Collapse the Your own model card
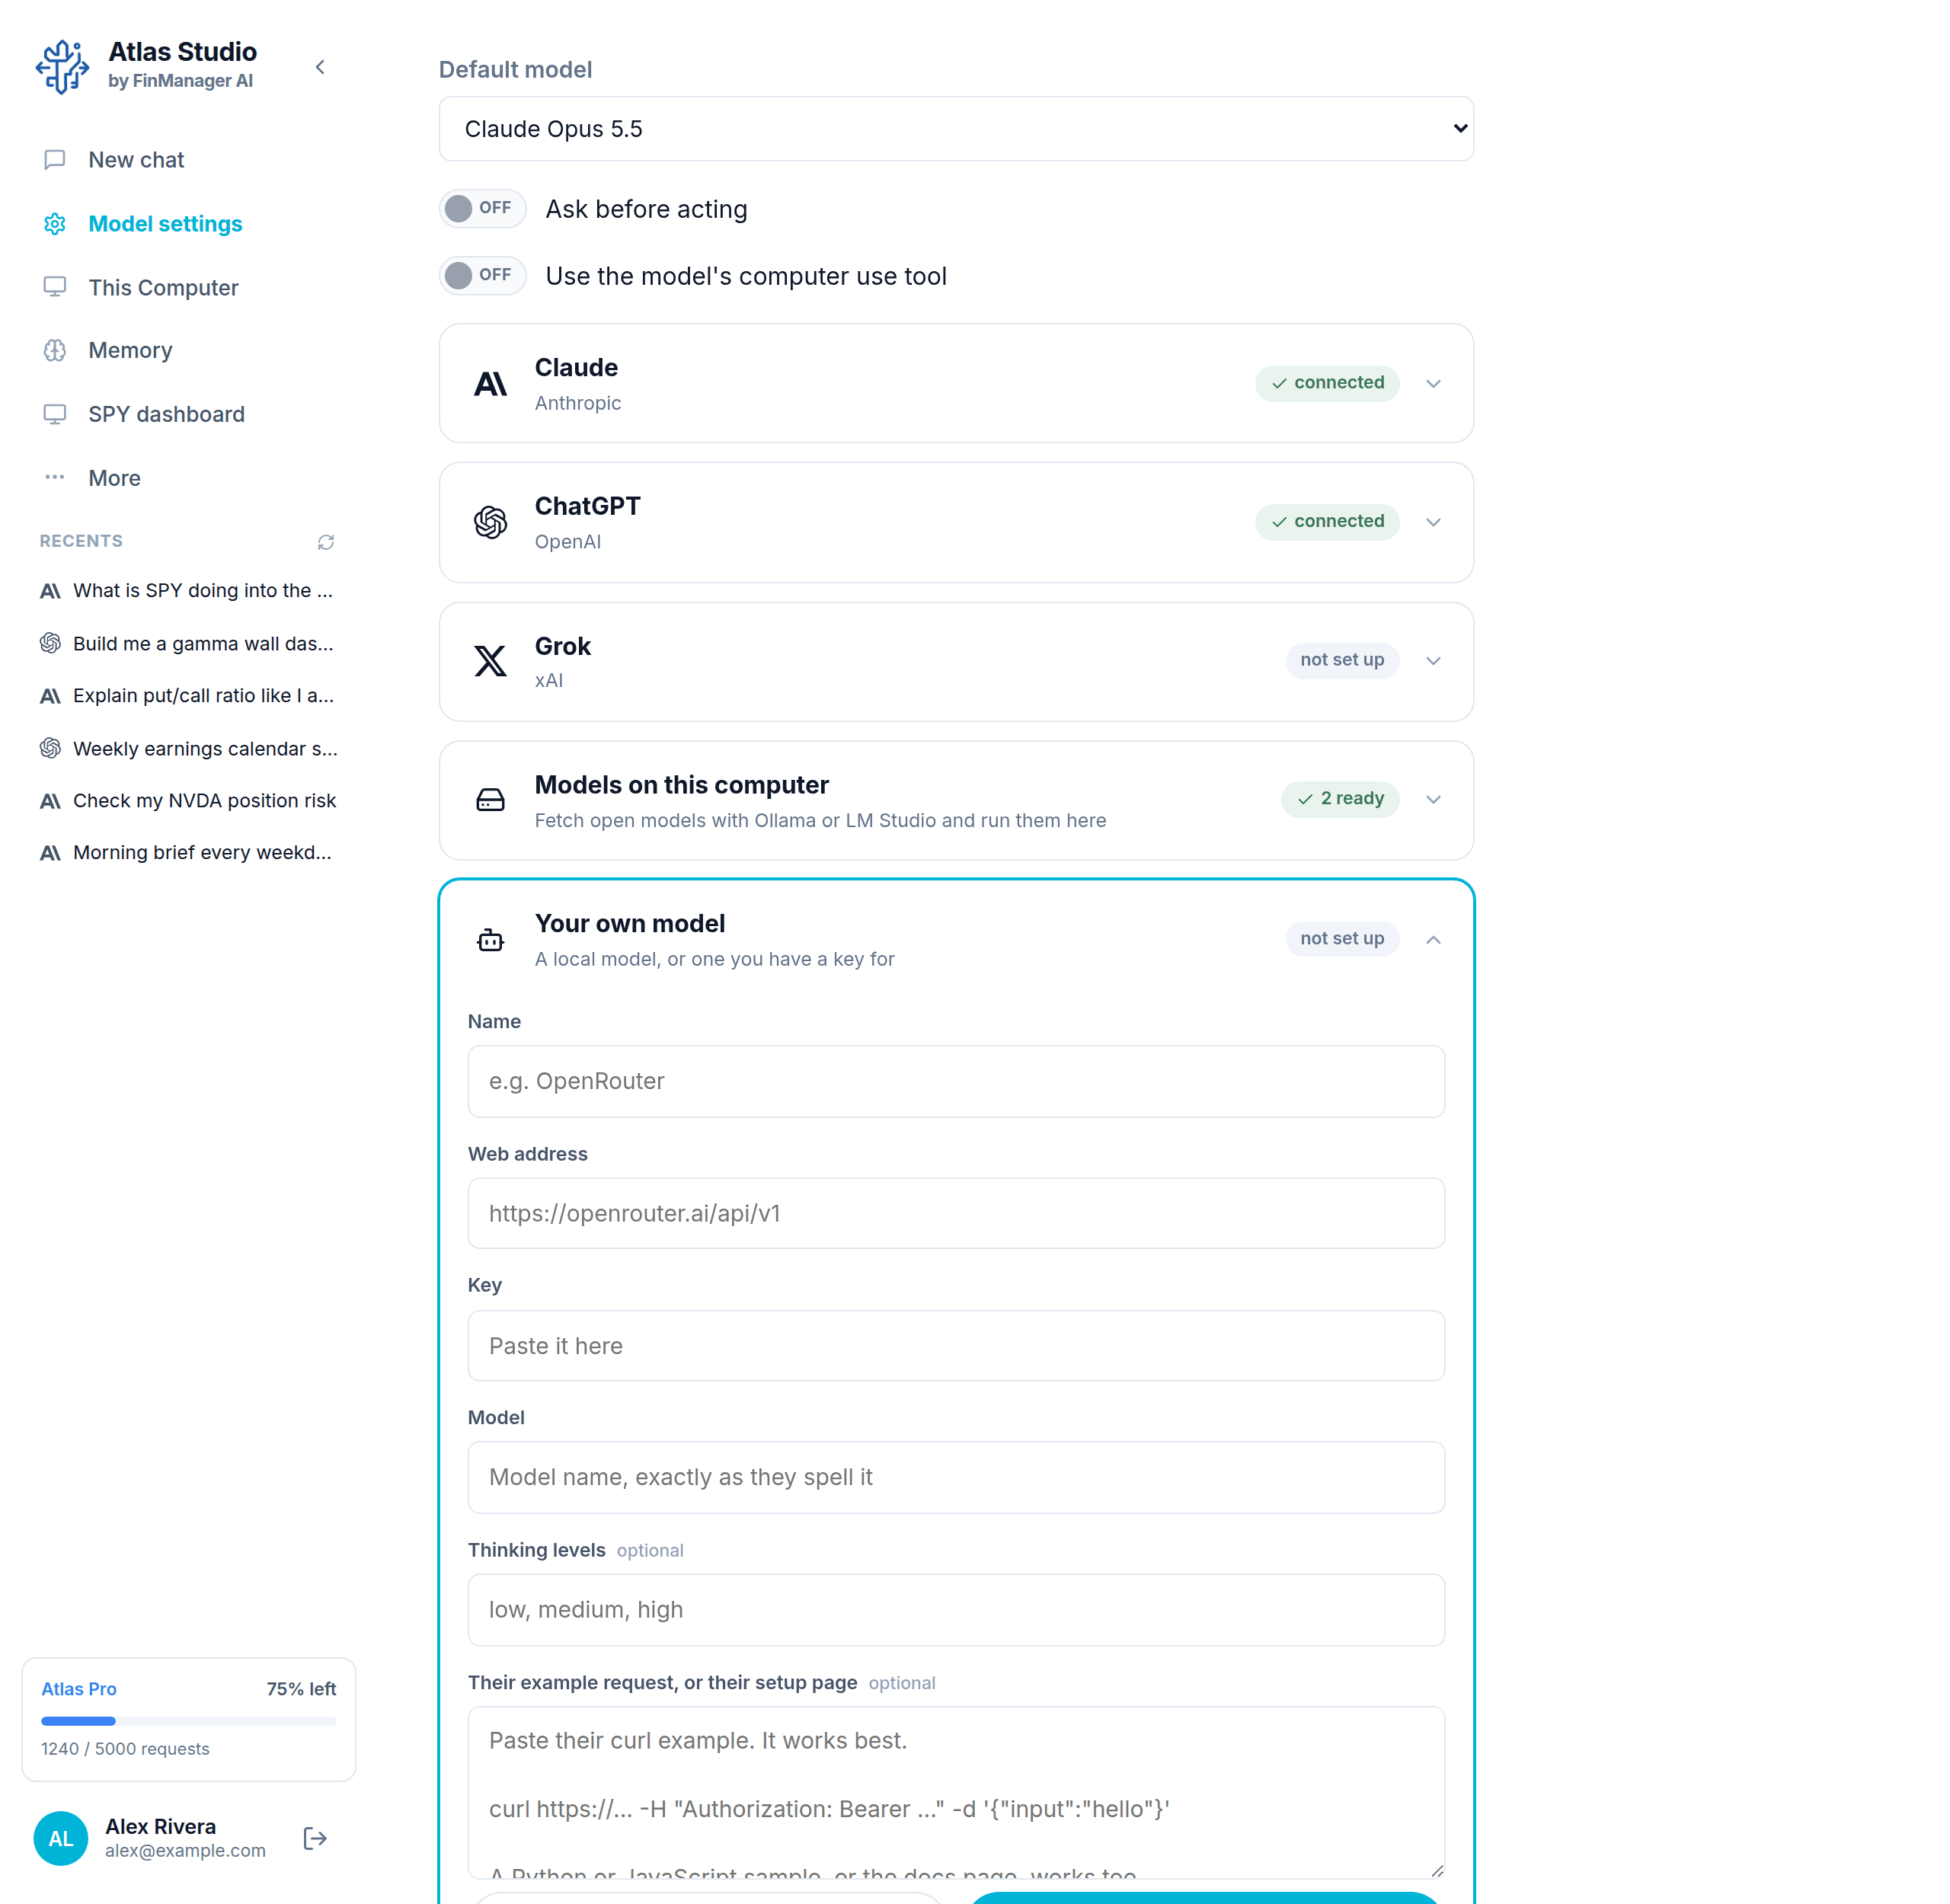The image size is (1950, 1904). tap(1433, 939)
